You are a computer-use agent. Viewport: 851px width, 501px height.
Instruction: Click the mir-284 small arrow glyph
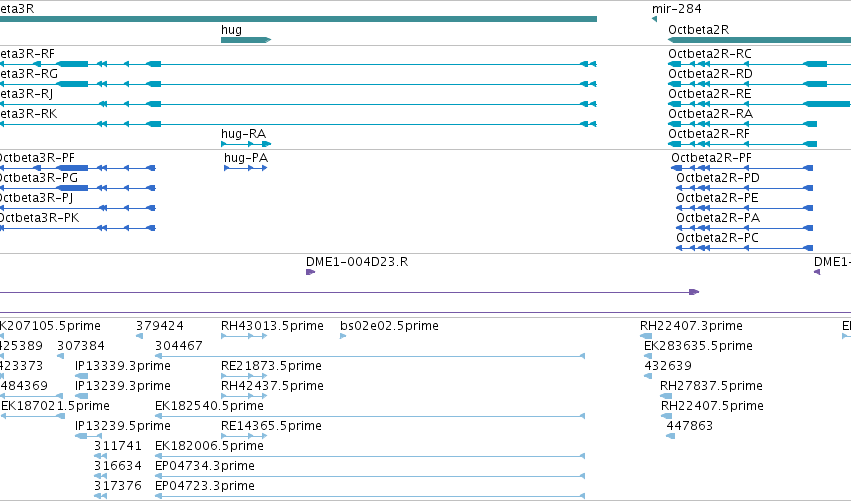click(654, 19)
